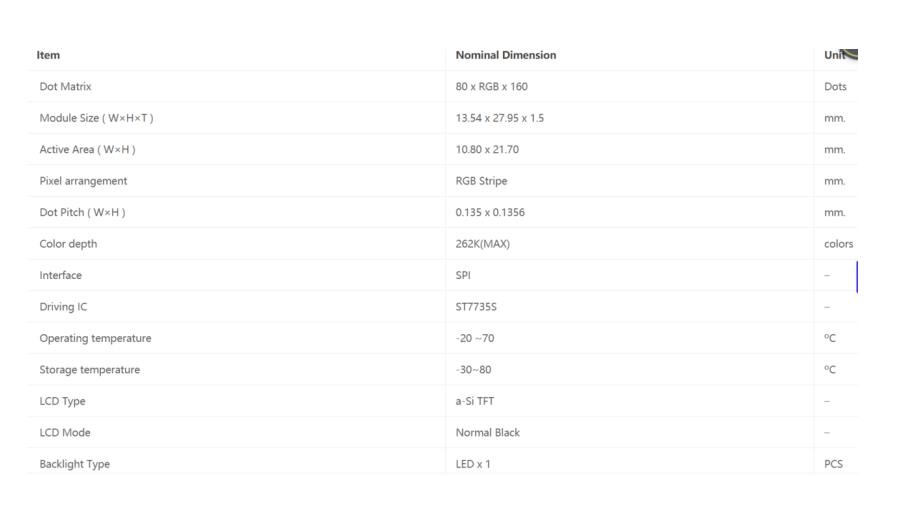Select the Module Size row label
This screenshot has width=908, height=505.
tap(96, 118)
